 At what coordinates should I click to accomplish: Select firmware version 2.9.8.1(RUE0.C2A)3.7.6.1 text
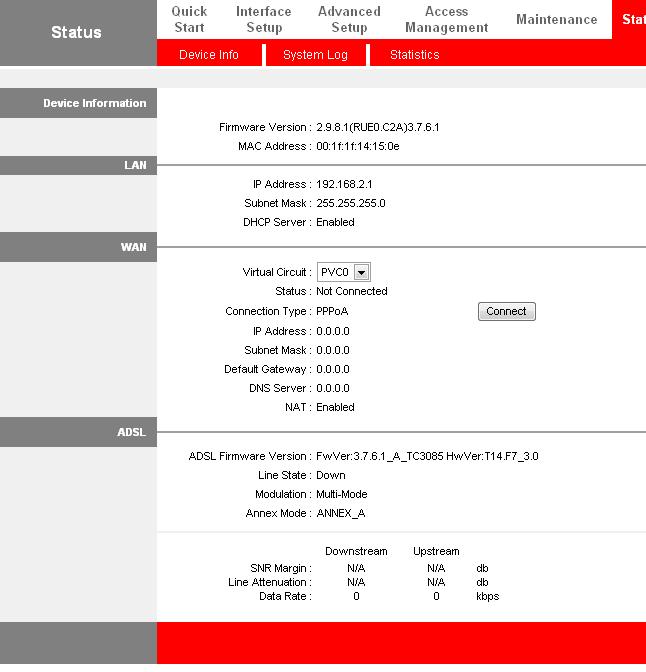[x=378, y=127]
